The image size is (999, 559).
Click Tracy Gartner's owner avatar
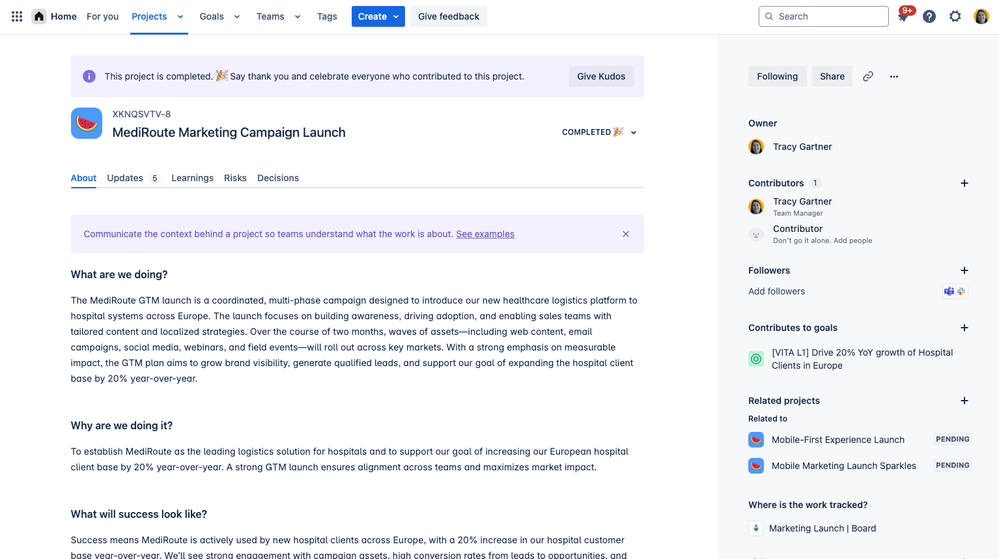tap(756, 147)
